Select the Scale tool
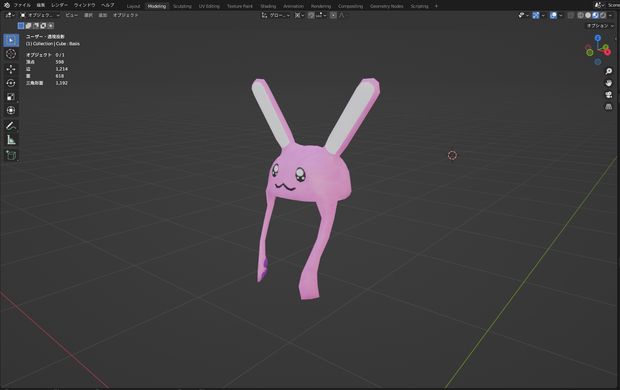This screenshot has width=620, height=390. tap(11, 97)
